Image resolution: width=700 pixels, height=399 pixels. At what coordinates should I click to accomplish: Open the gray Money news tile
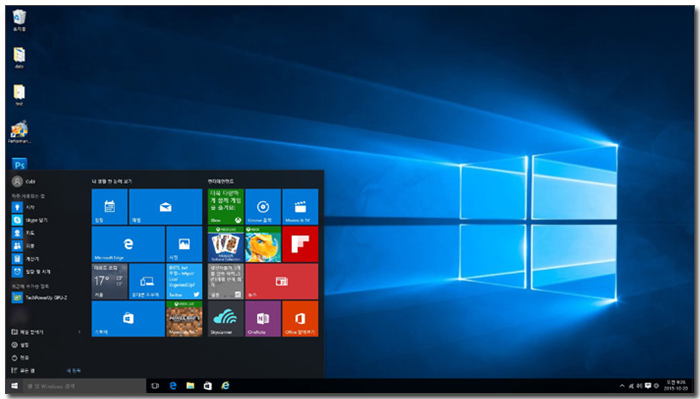pos(225,281)
